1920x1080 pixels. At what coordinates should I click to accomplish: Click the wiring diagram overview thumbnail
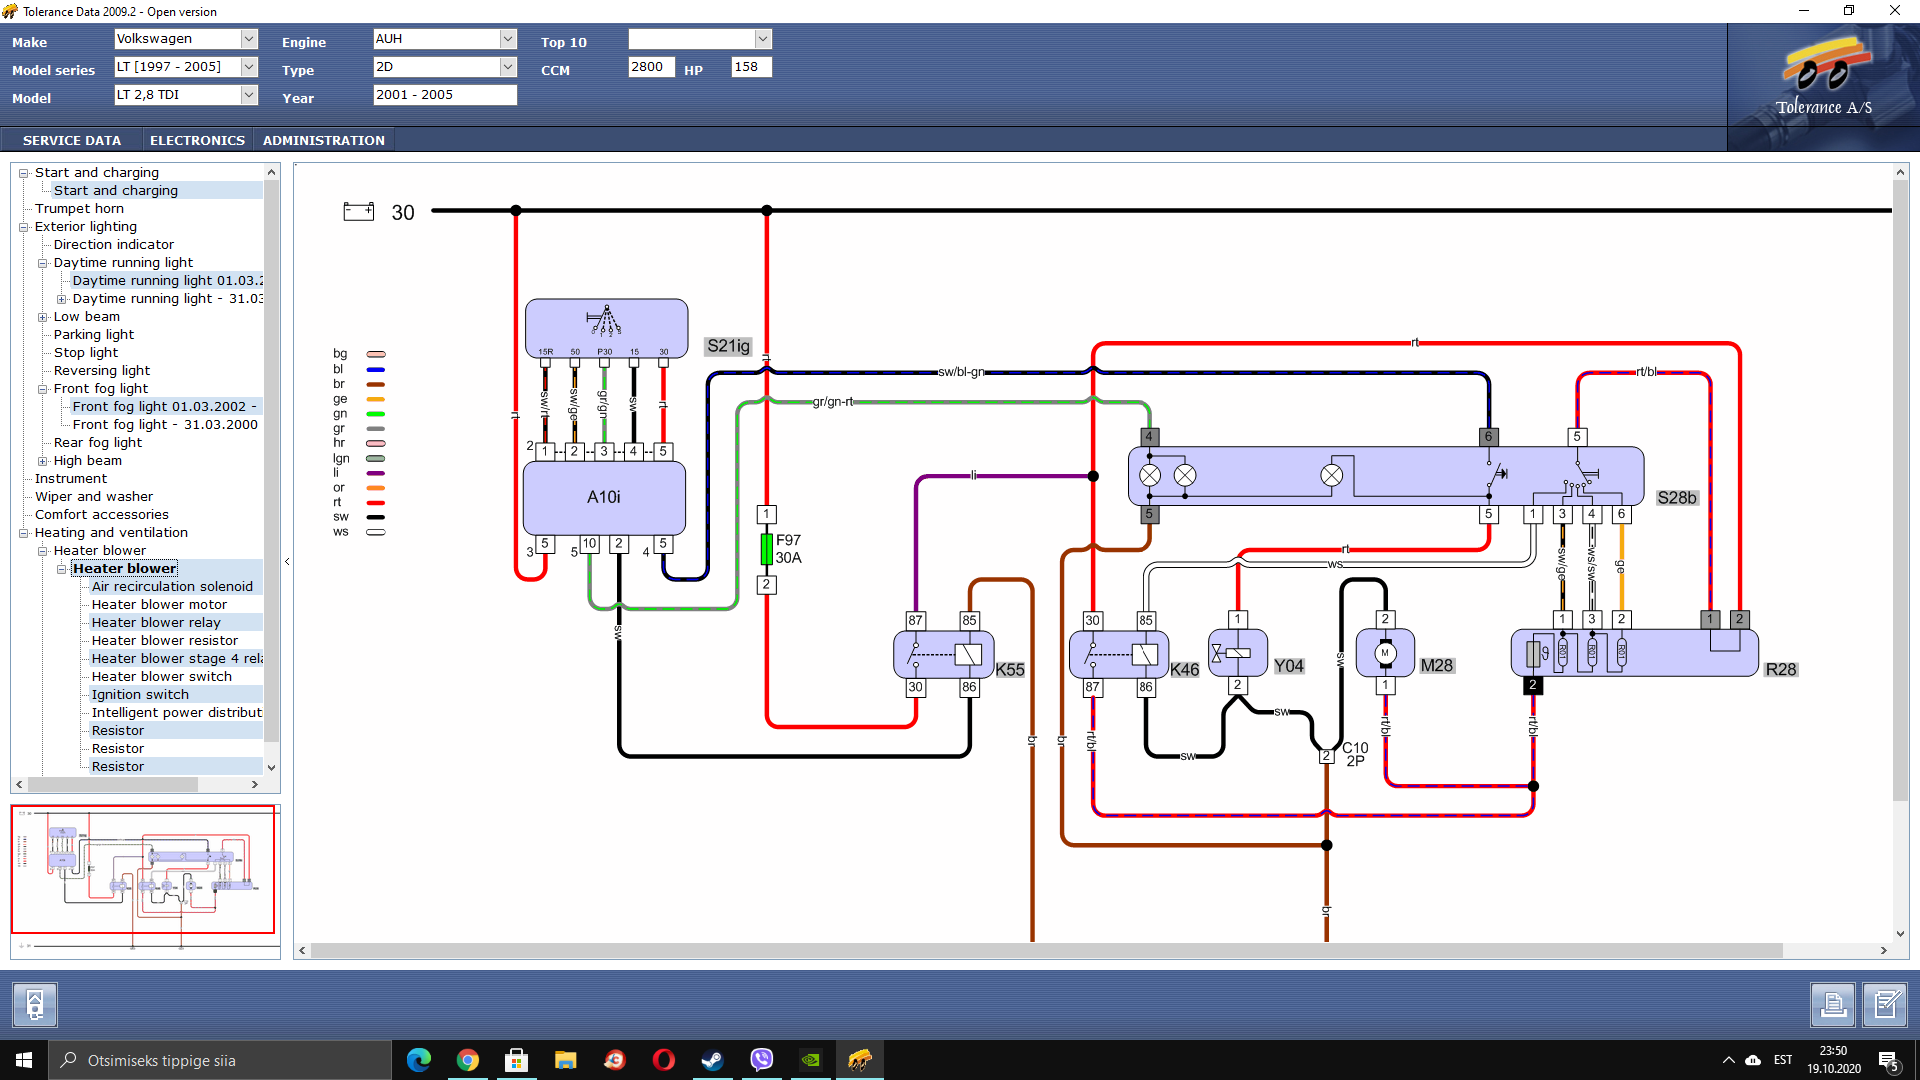coord(143,869)
